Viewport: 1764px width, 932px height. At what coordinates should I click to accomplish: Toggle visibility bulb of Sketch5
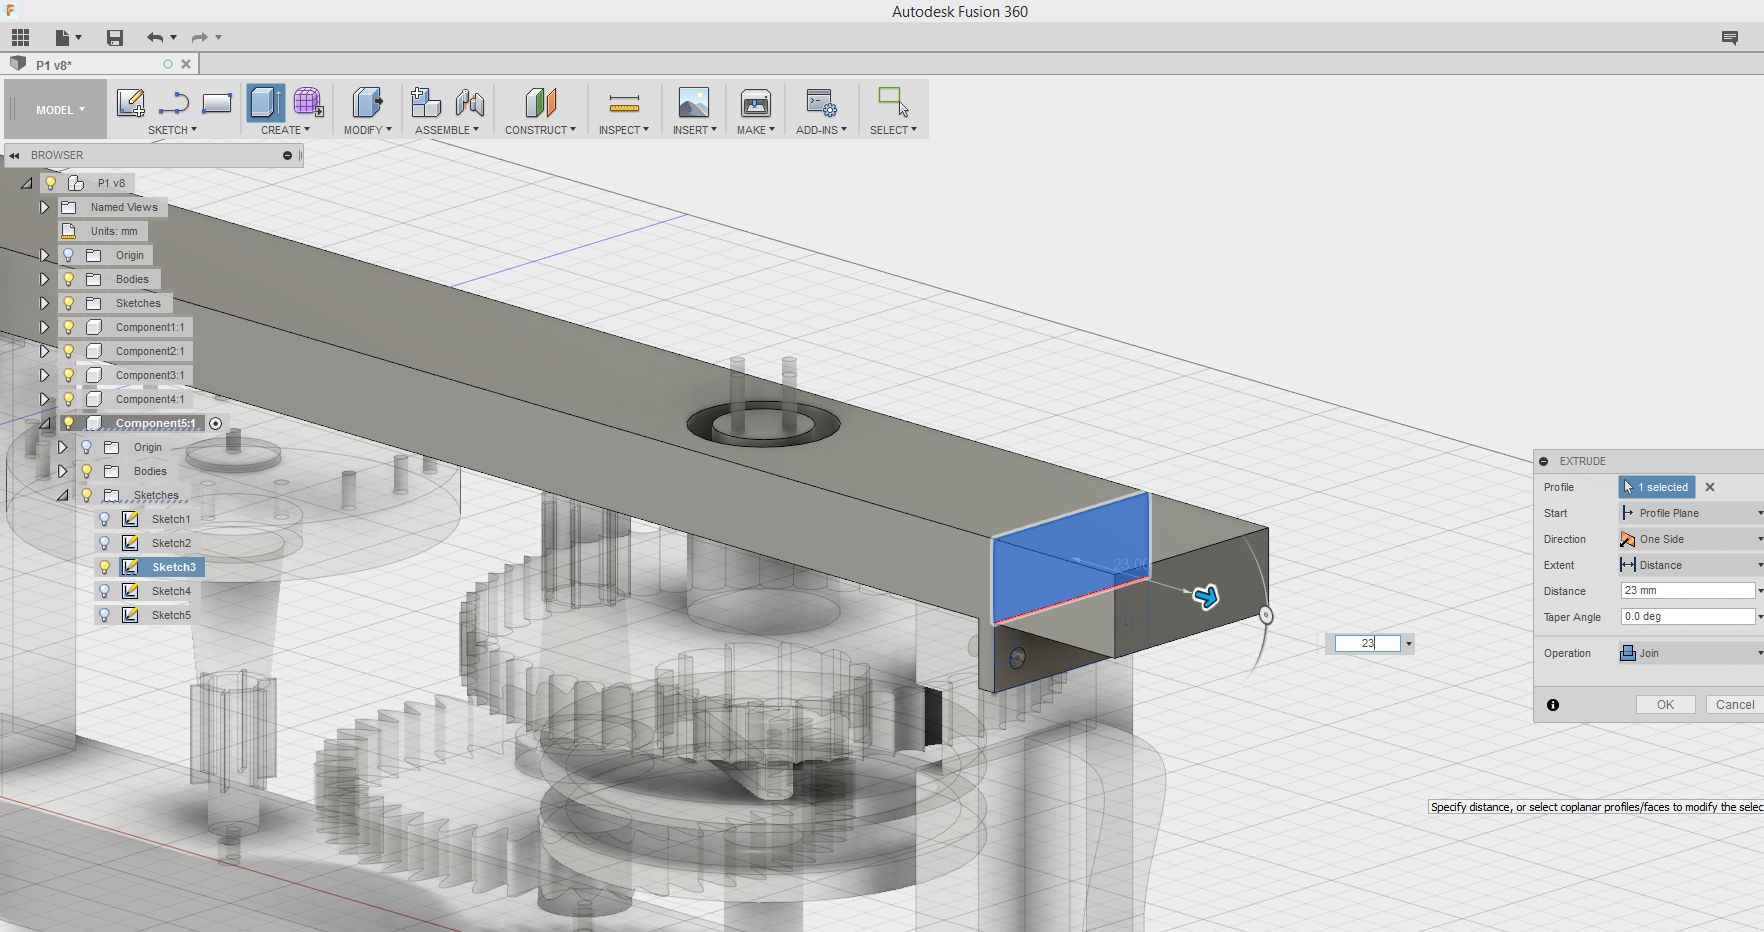tap(104, 615)
